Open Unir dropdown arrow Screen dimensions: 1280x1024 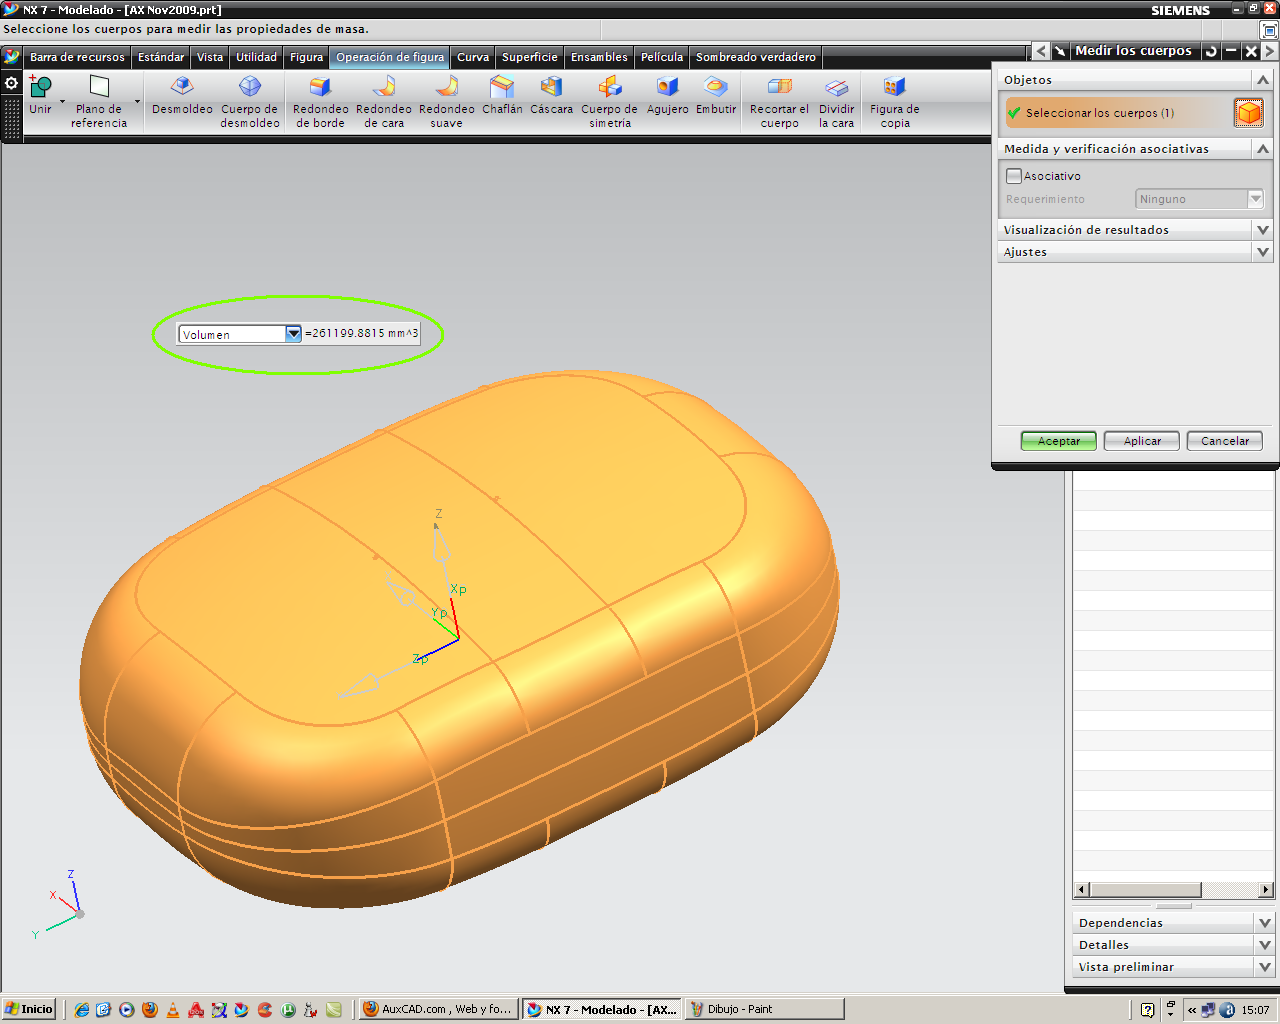[62, 102]
